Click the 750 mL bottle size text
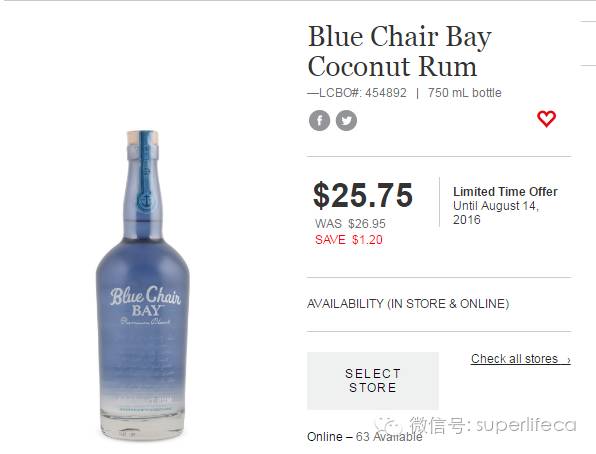The image size is (596, 454). coord(464,93)
